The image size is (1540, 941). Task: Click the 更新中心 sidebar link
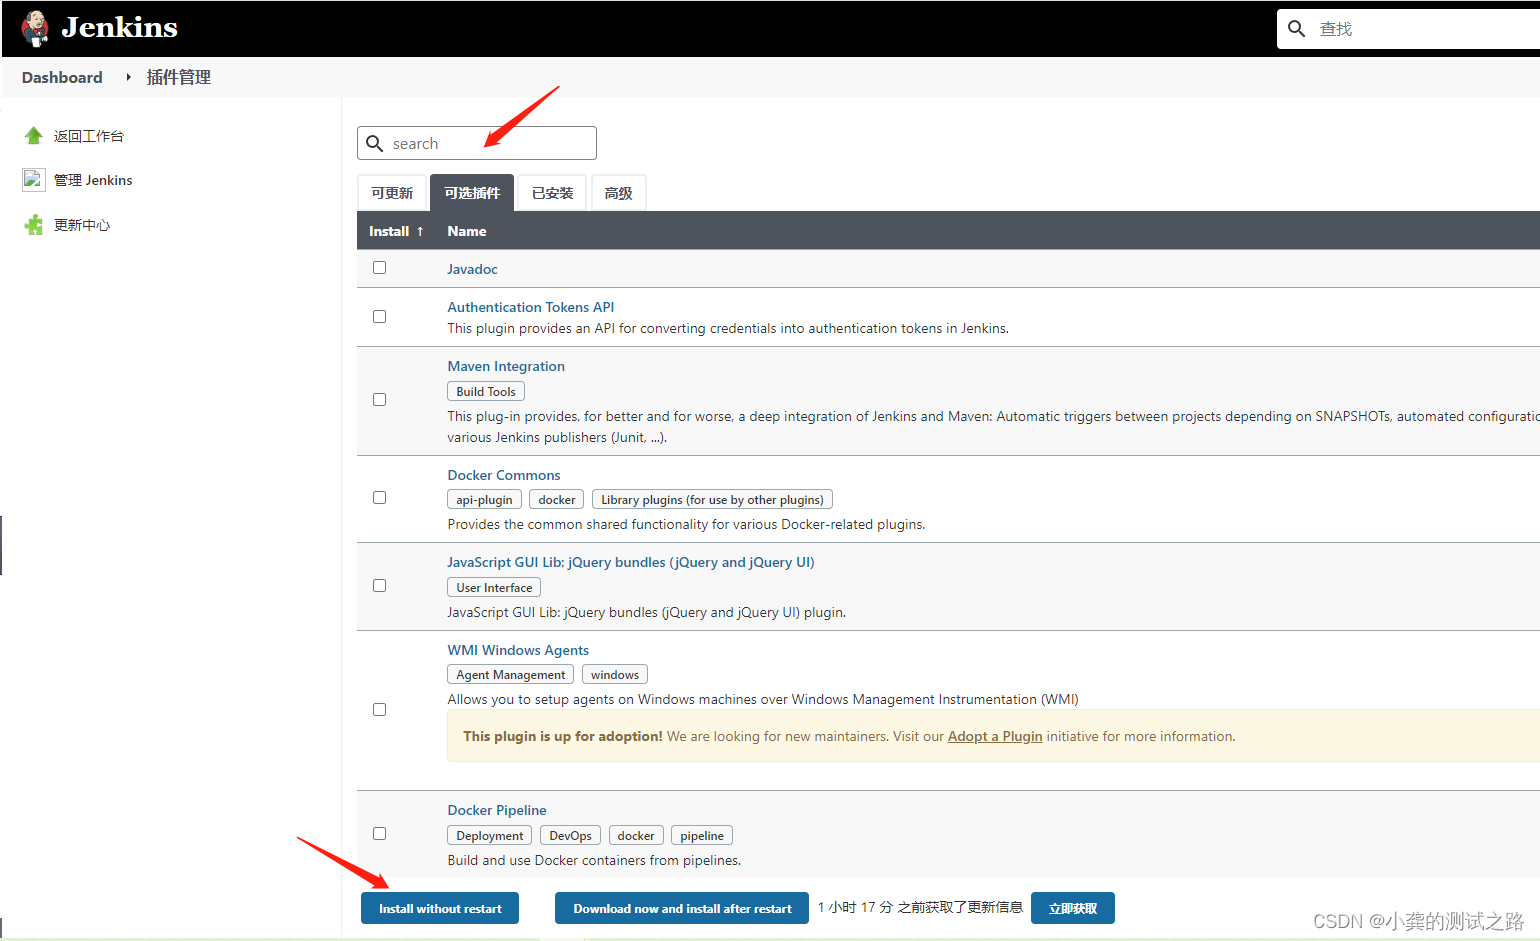tap(82, 225)
